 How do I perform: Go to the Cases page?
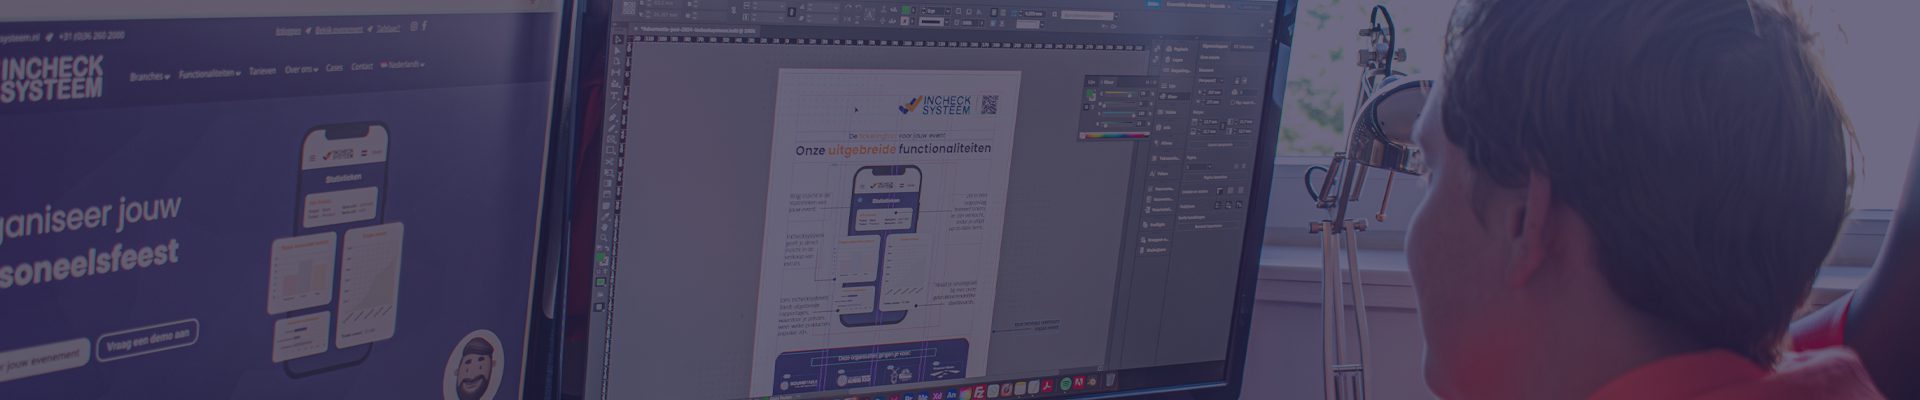coord(334,68)
